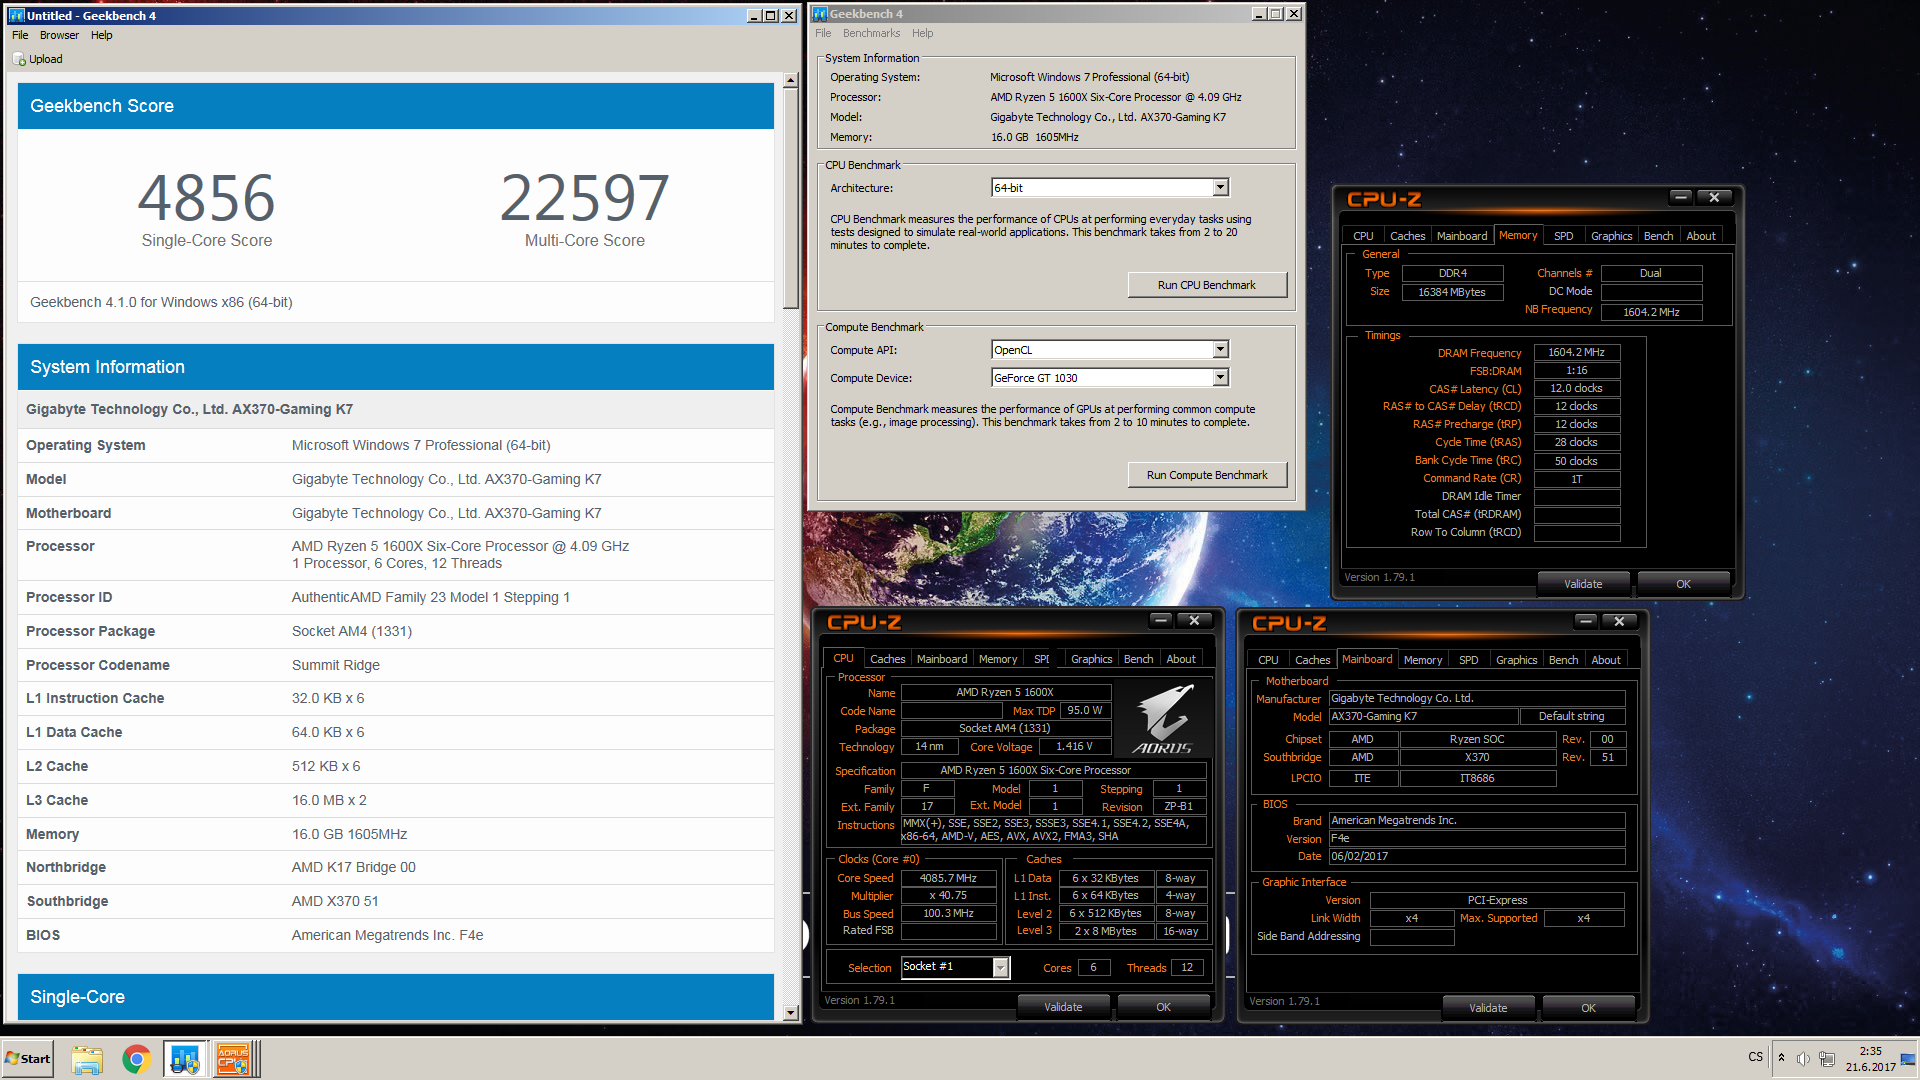
Task: Click Run CPU Benchmark button
Action: [x=1207, y=285]
